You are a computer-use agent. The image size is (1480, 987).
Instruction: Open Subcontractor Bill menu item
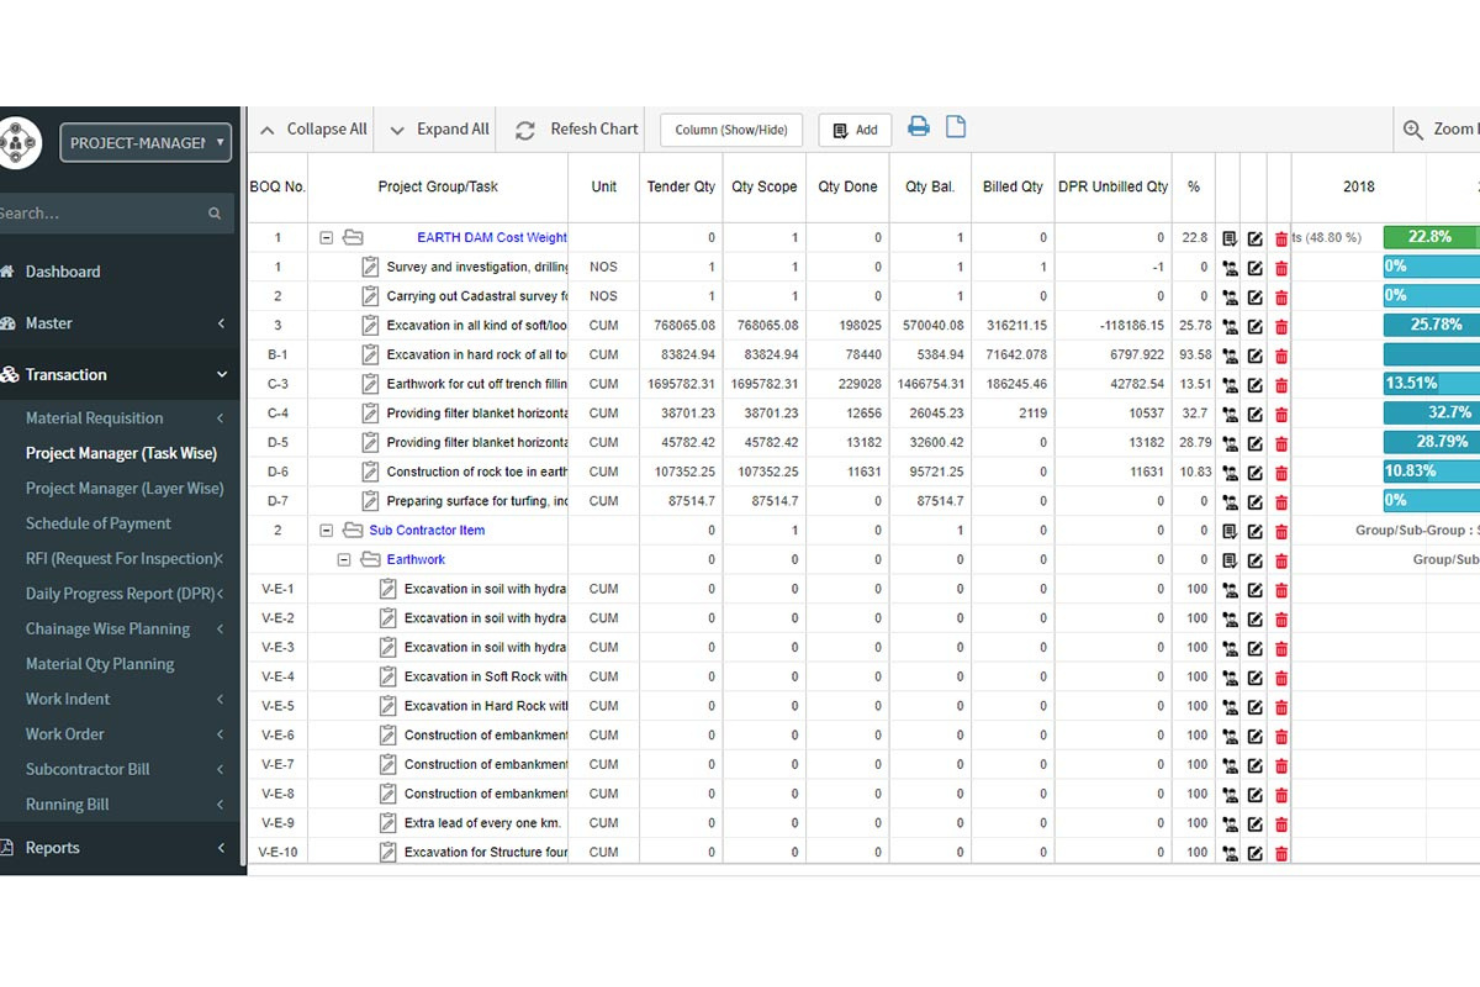pos(87,769)
